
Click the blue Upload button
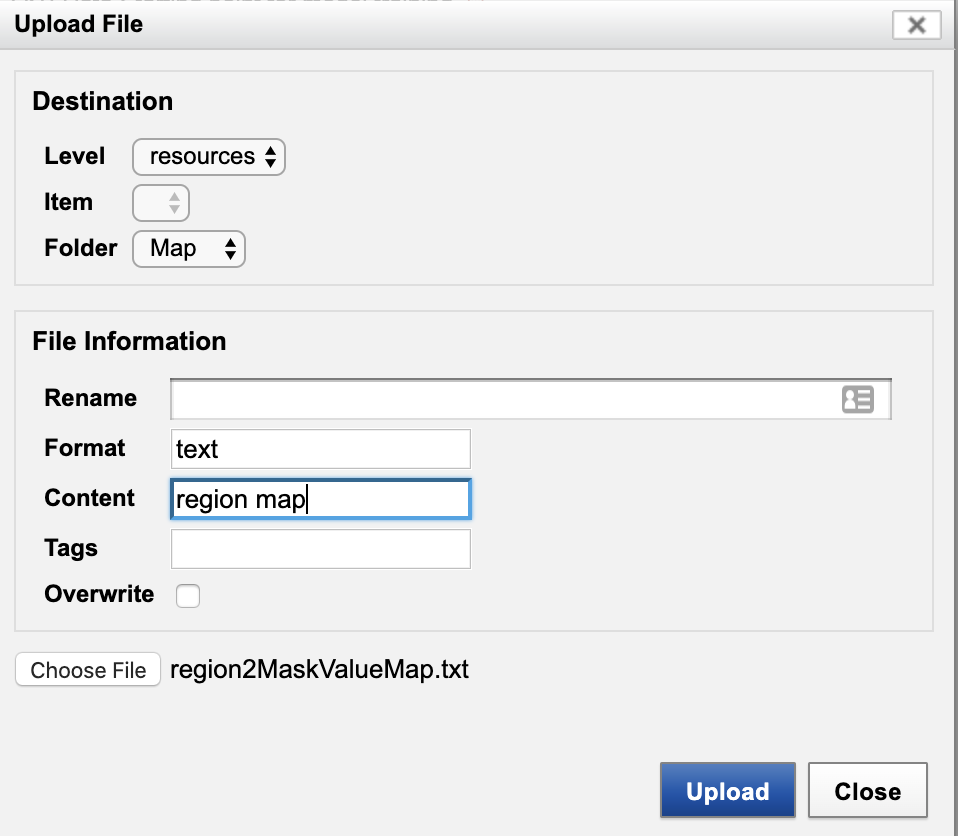727,791
